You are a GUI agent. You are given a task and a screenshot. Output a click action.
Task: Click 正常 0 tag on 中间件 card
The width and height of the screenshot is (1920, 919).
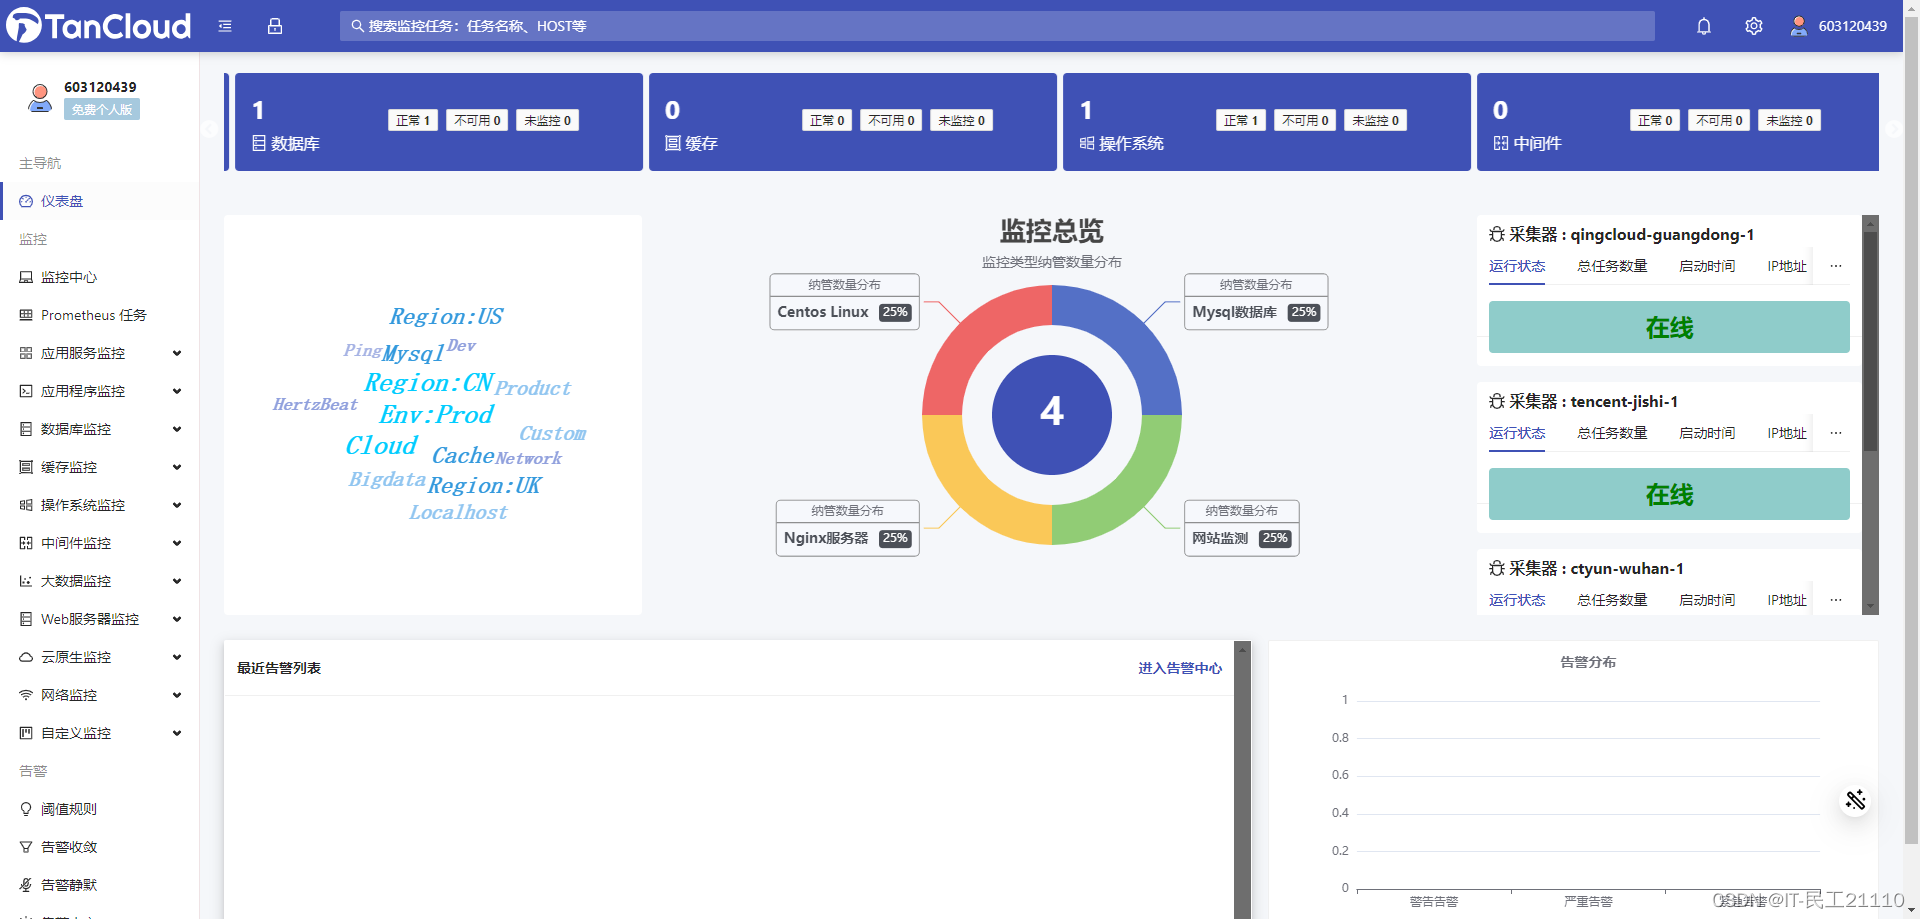(x=1655, y=120)
